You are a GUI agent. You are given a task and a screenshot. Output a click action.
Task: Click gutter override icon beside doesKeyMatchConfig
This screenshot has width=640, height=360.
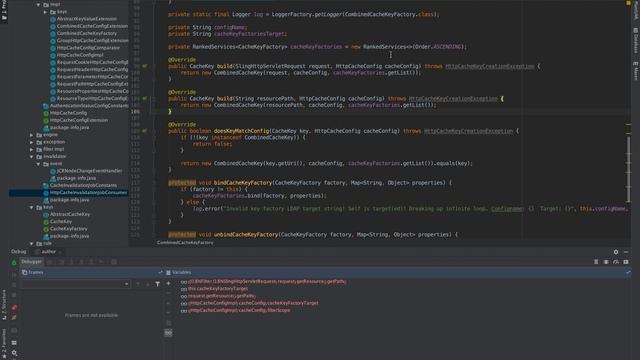point(144,131)
